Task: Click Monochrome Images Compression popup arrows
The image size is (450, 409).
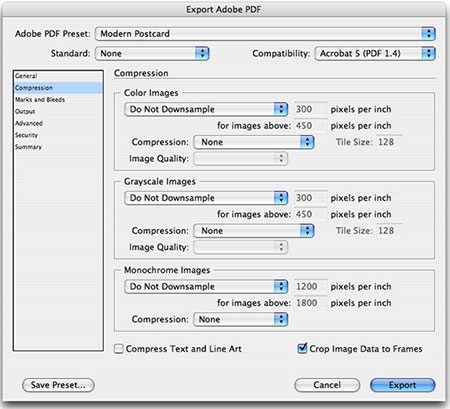Action: [x=281, y=319]
